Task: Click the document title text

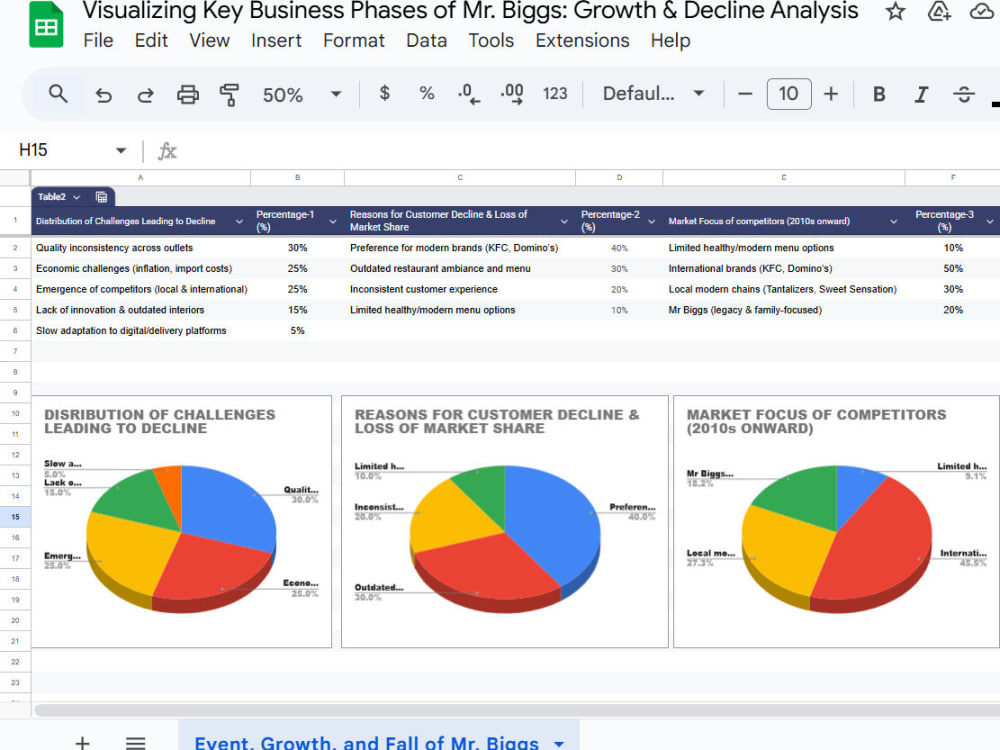Action: tap(470, 11)
